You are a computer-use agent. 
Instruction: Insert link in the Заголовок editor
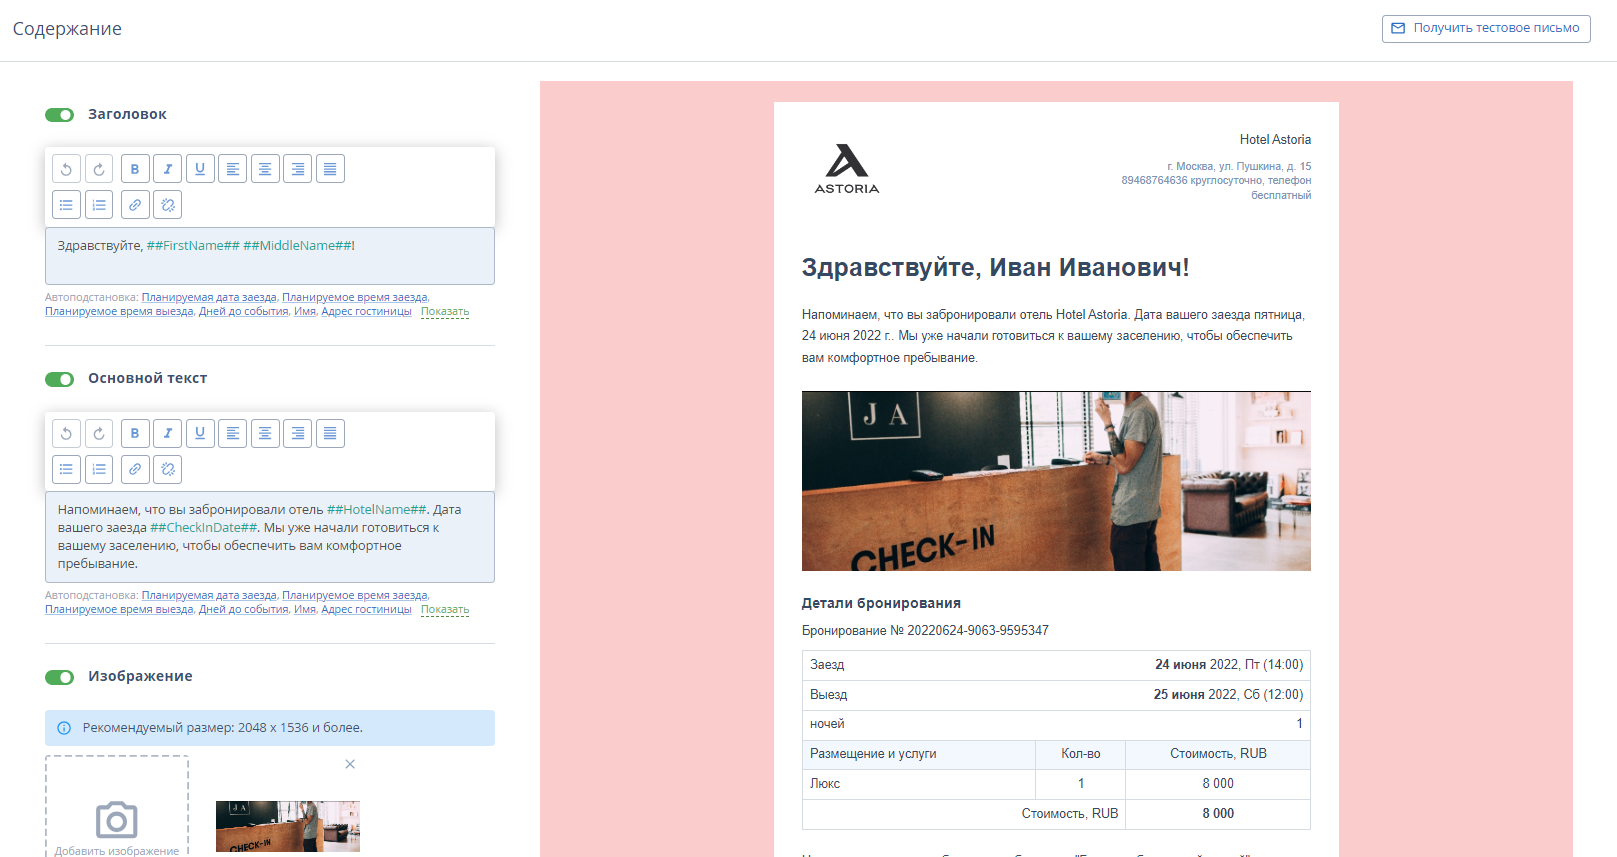(135, 205)
